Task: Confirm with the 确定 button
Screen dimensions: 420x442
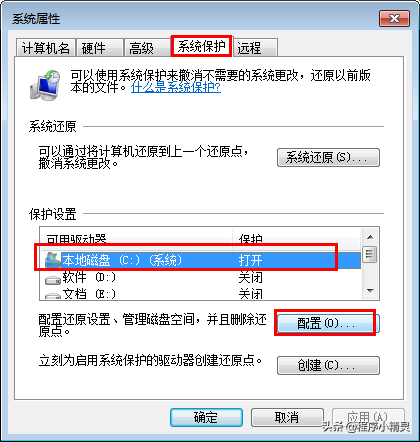Action: point(206,417)
